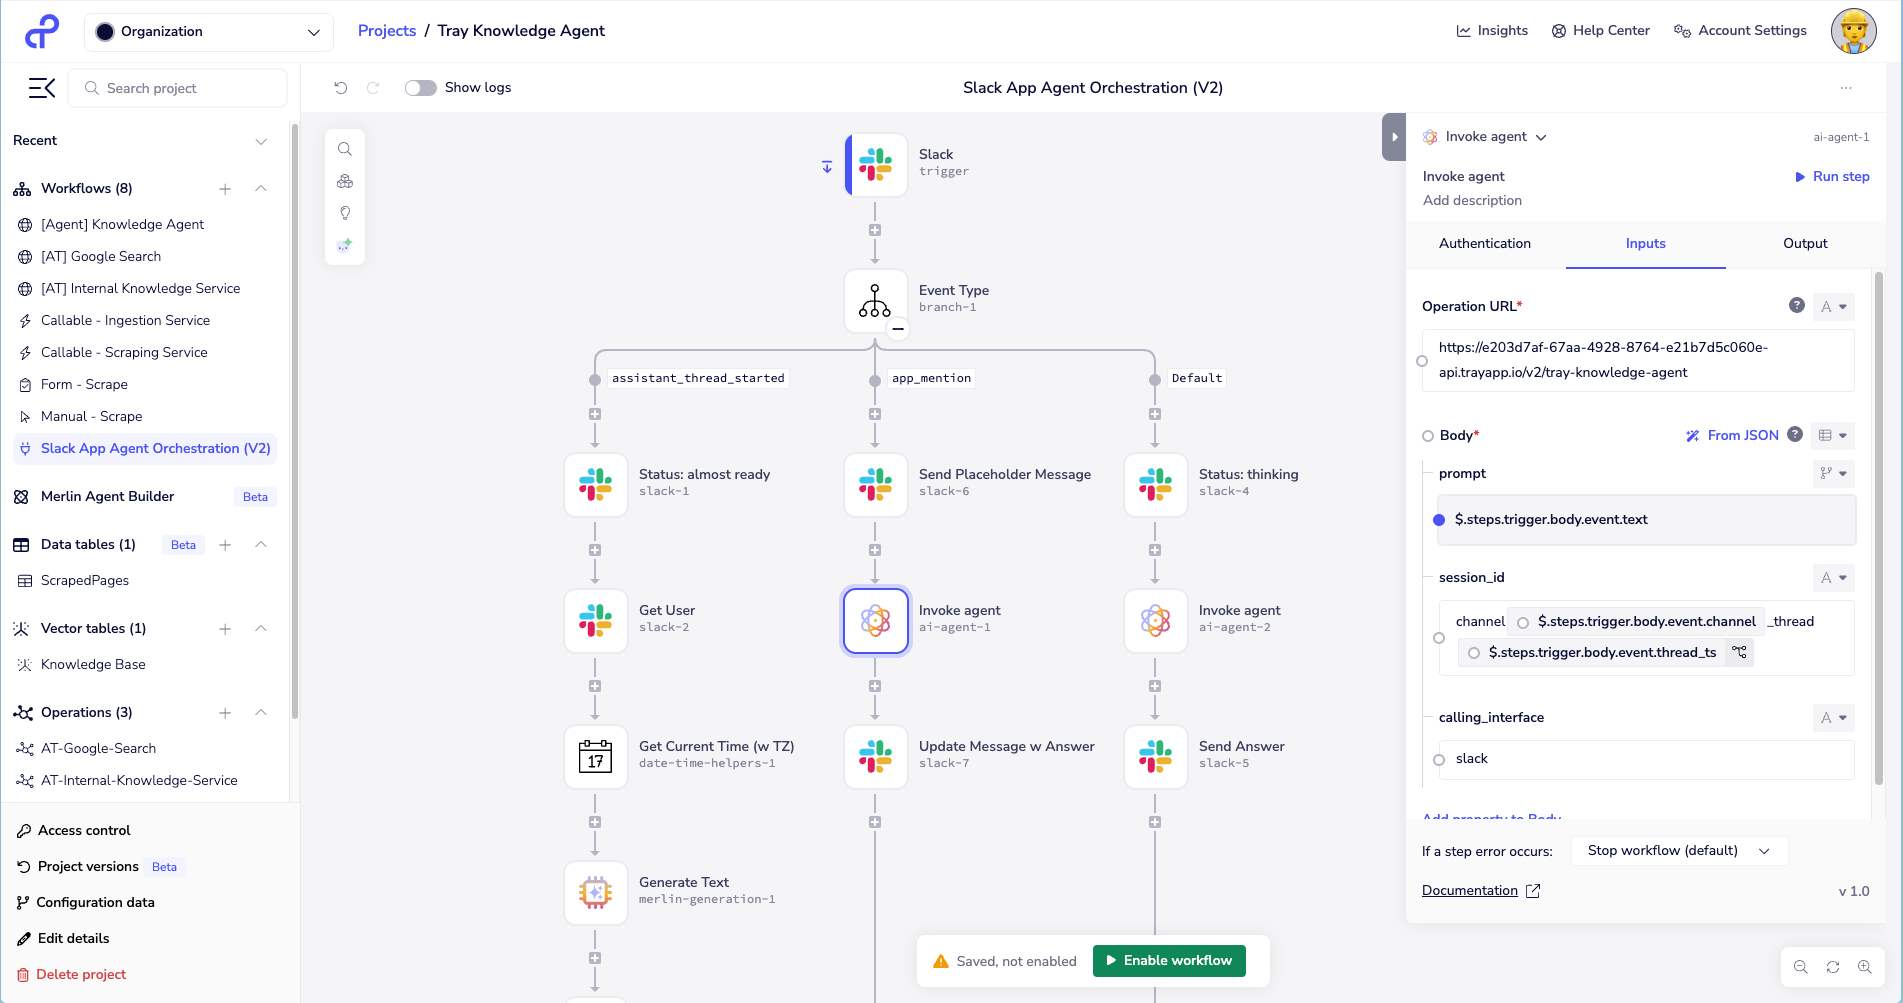Click the Search project input field

pyautogui.click(x=178, y=88)
